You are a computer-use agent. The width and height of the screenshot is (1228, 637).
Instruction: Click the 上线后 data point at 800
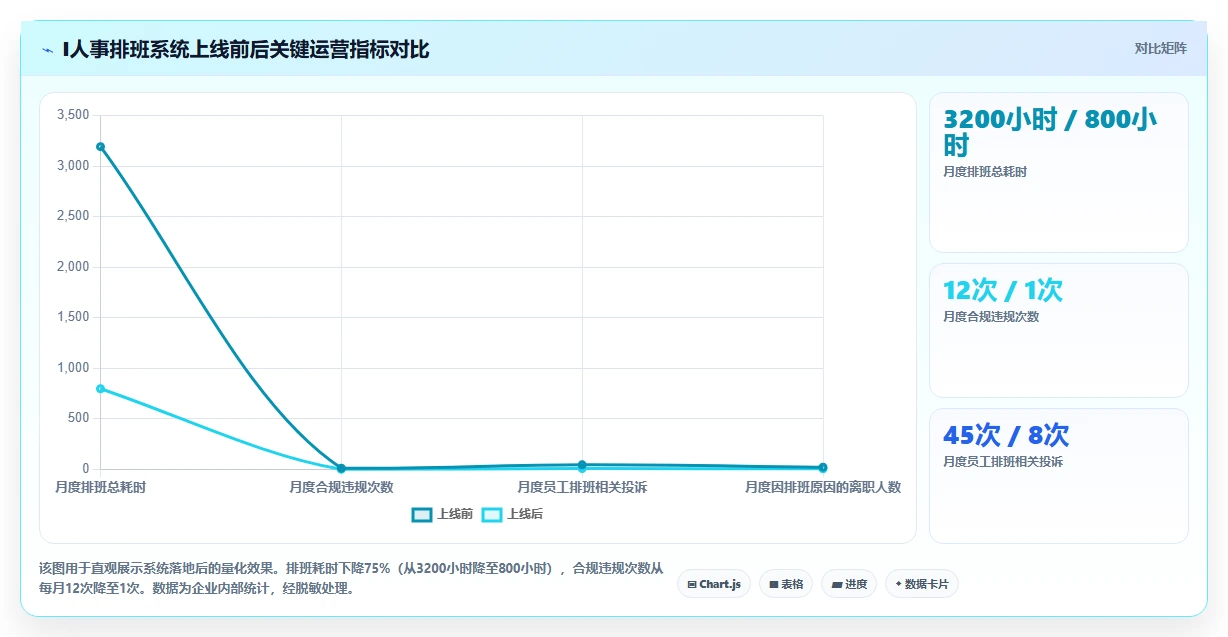coord(100,388)
